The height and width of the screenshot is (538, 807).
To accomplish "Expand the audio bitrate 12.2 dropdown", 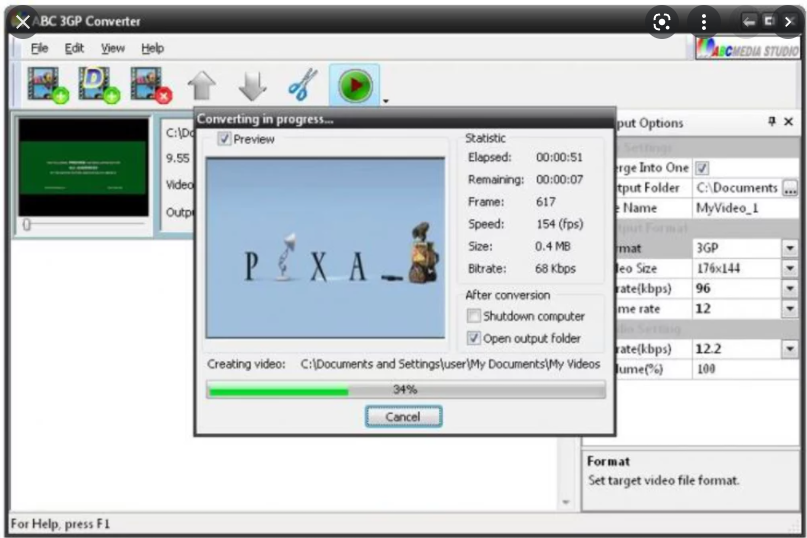I will click(790, 349).
